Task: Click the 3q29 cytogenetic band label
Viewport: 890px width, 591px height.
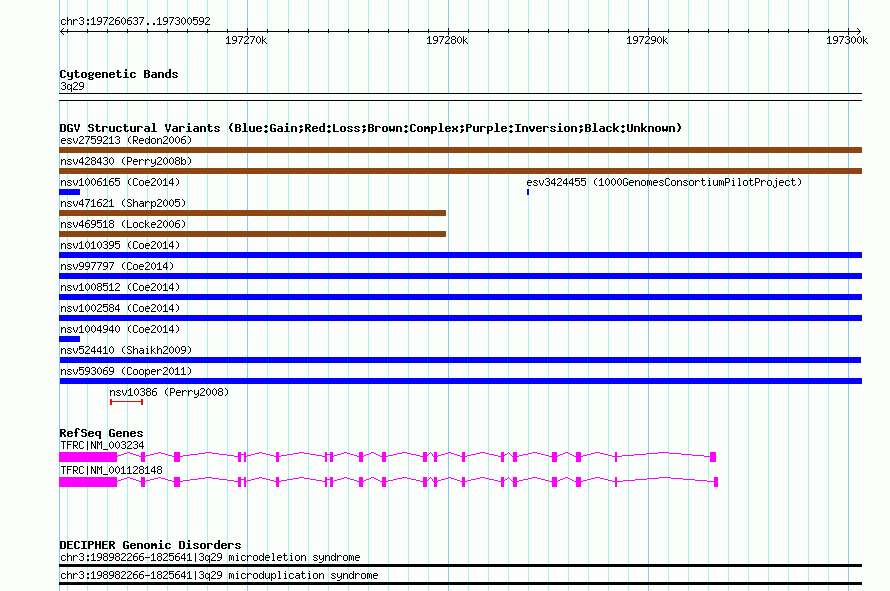Action: coord(72,86)
